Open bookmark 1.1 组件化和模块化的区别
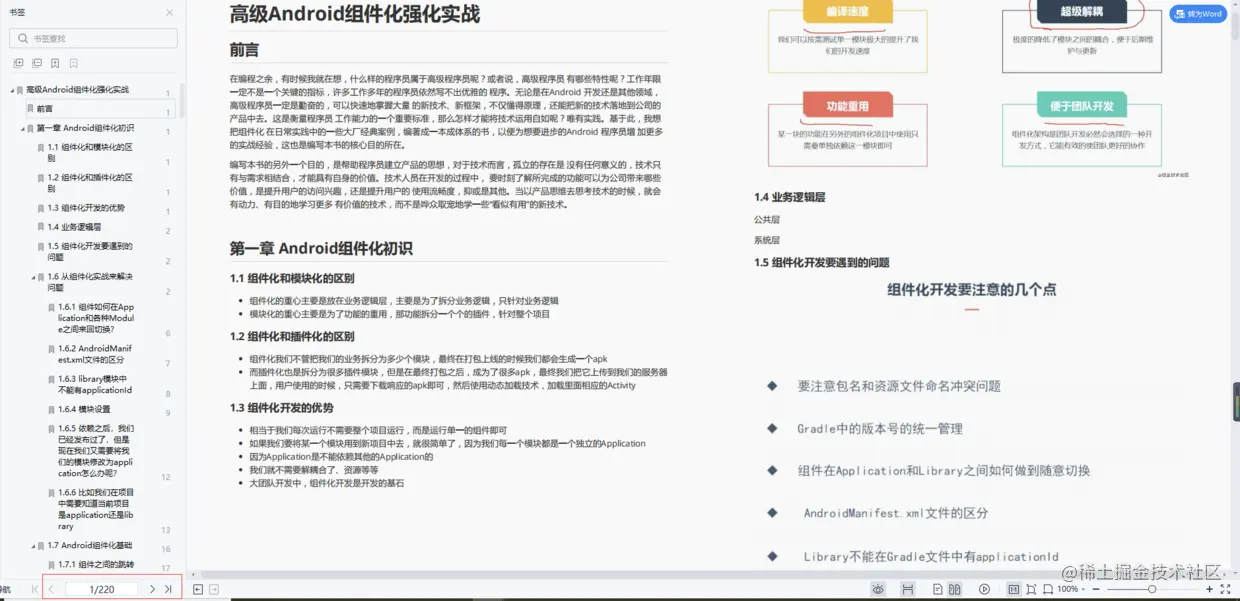Image resolution: width=1240 pixels, height=601 pixels. pyautogui.click(x=90, y=152)
